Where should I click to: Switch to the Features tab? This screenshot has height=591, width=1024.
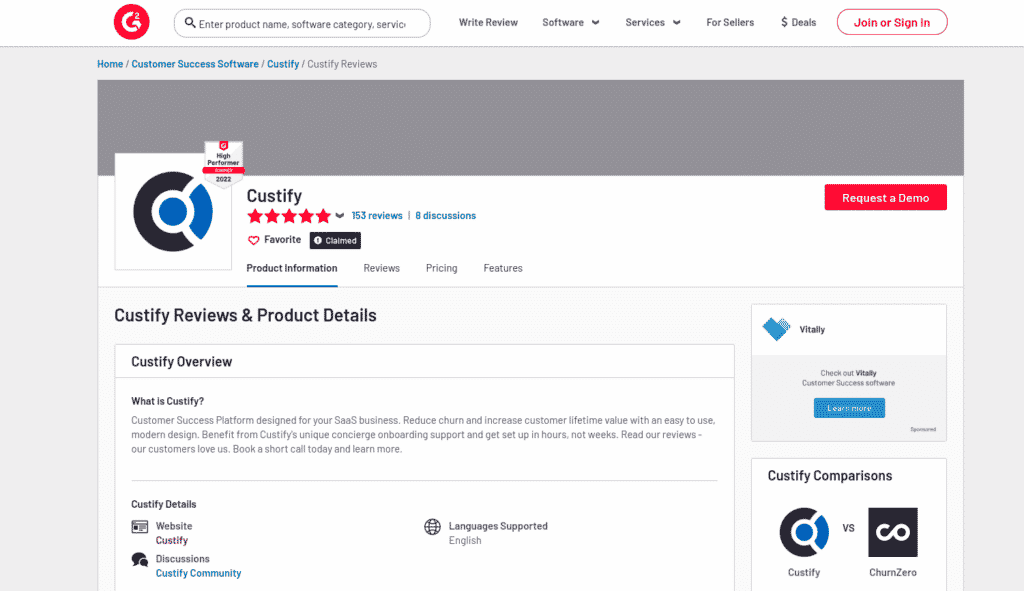point(503,268)
